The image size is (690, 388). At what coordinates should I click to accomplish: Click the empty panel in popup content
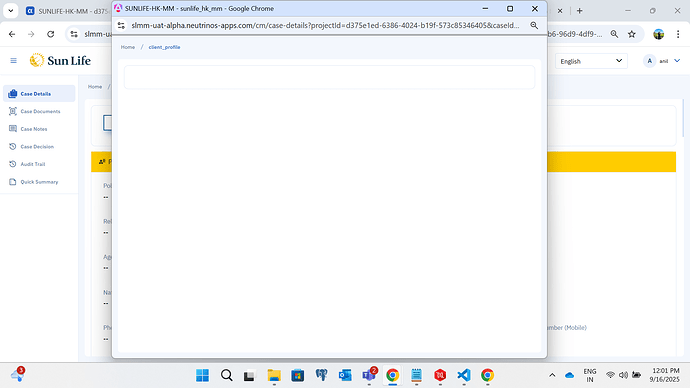(330, 77)
